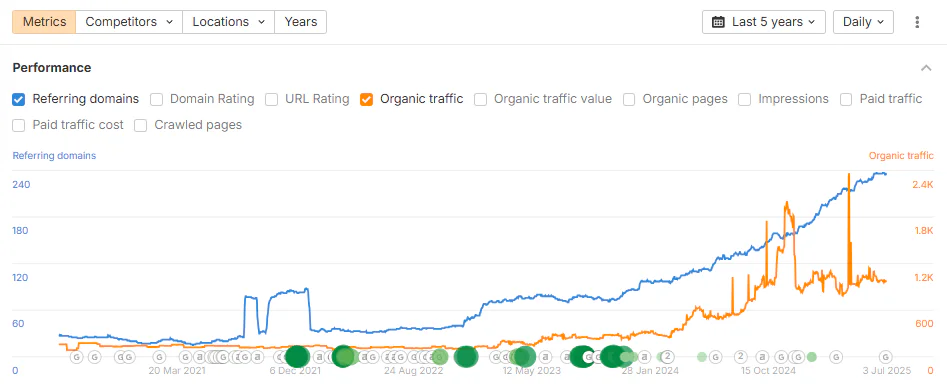This screenshot has height=387, width=947.
Task: Uncheck the Referring domains checkbox
Action: pos(19,99)
